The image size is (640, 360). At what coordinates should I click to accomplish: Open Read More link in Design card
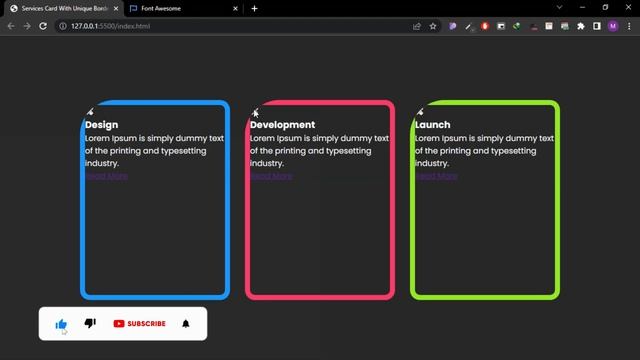pos(107,176)
